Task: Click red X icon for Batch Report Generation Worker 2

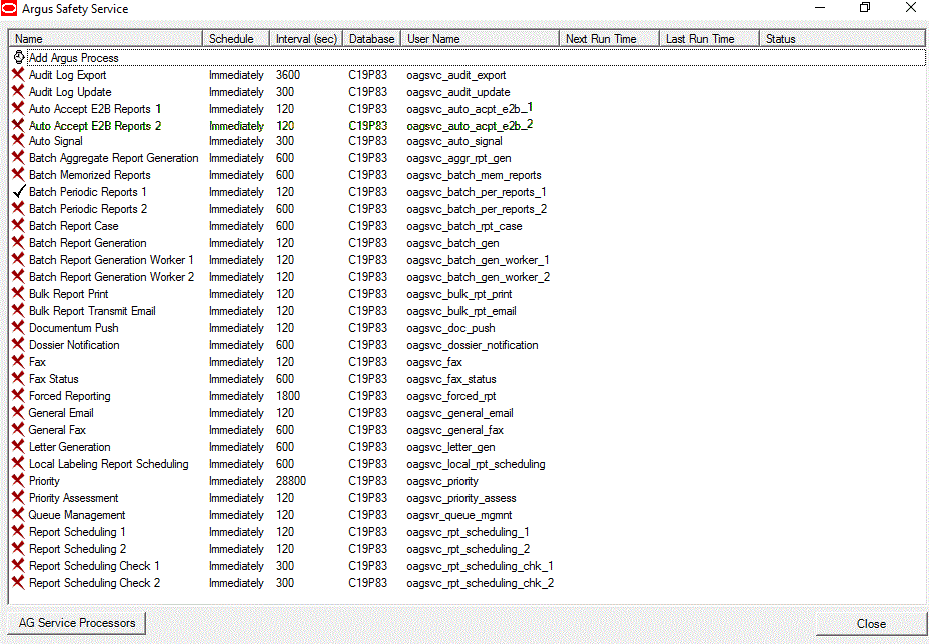Action: tap(18, 277)
